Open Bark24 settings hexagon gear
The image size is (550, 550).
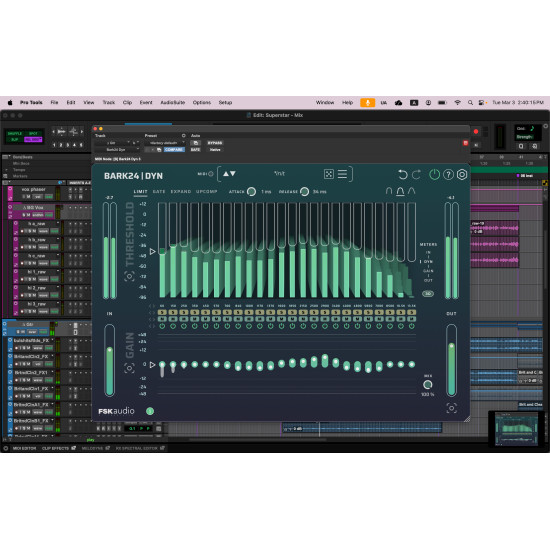pyautogui.click(x=462, y=174)
